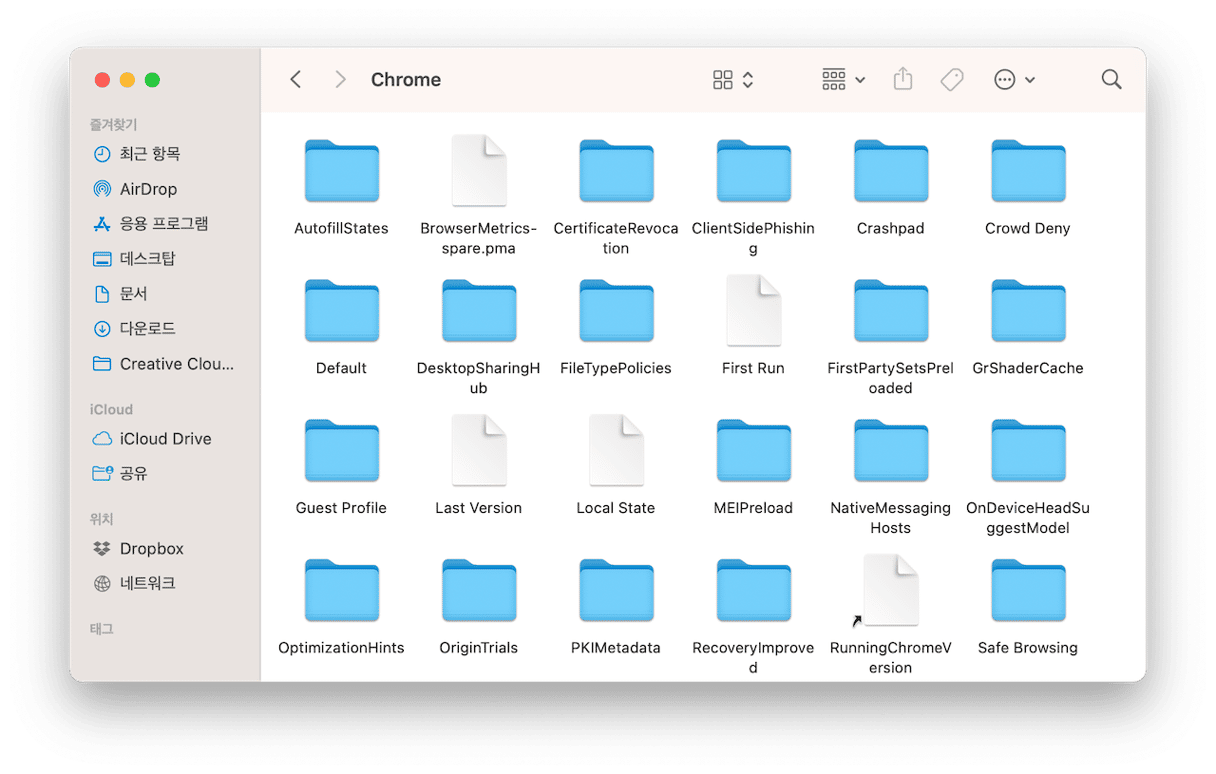1216x774 pixels.
Task: Open the more actions ellipsis menu
Action: [x=1014, y=80]
